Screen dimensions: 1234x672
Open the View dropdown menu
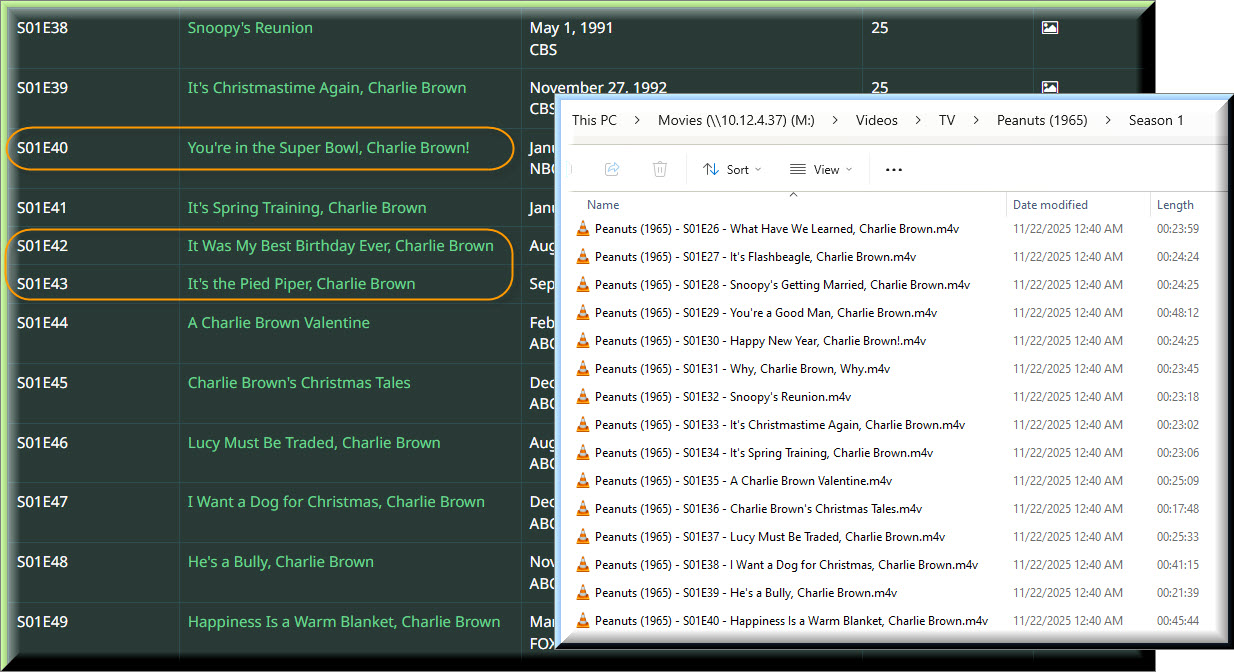pos(821,169)
